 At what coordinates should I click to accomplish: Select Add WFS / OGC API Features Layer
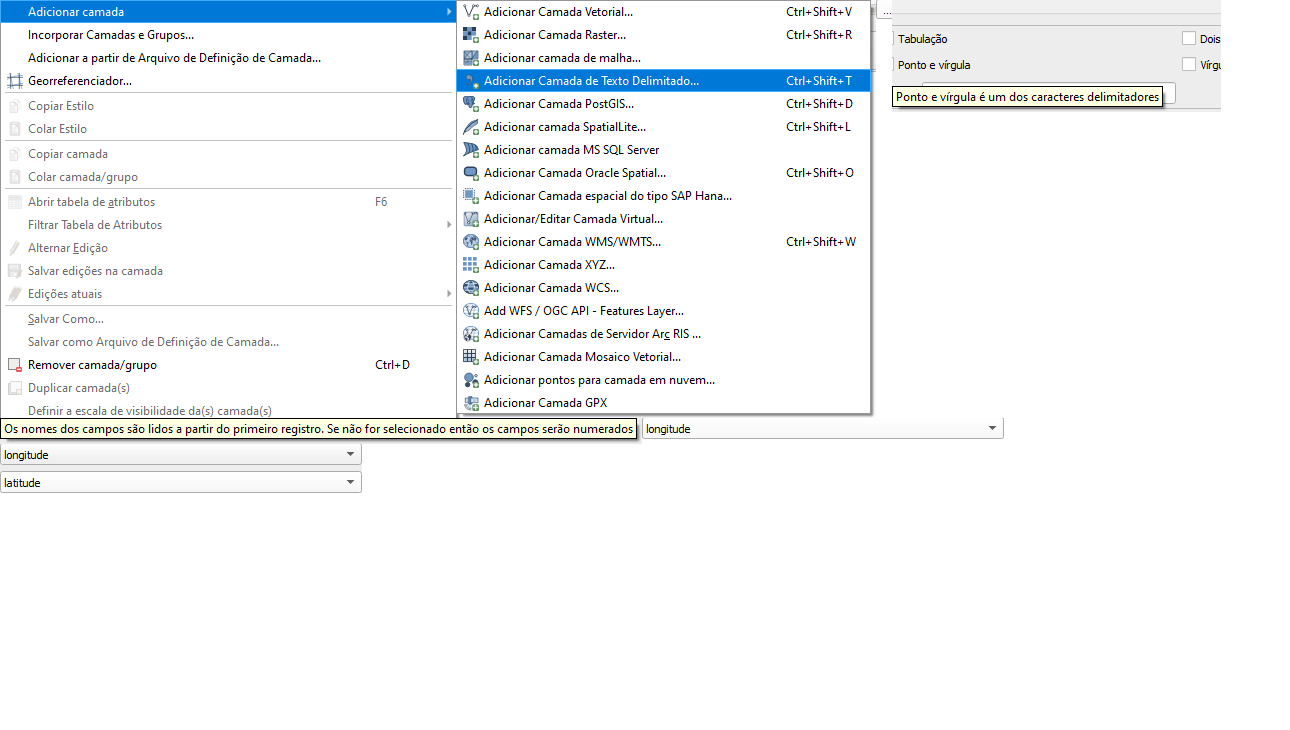click(583, 311)
